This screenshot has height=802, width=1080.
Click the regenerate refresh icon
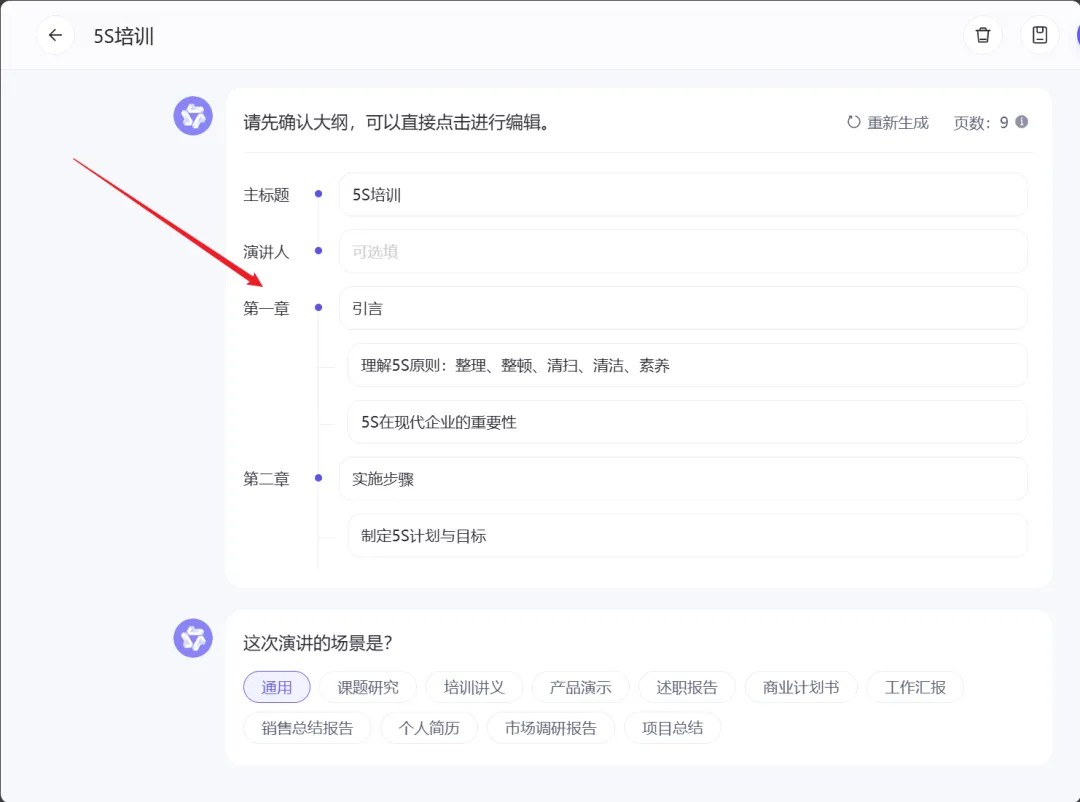(x=853, y=122)
